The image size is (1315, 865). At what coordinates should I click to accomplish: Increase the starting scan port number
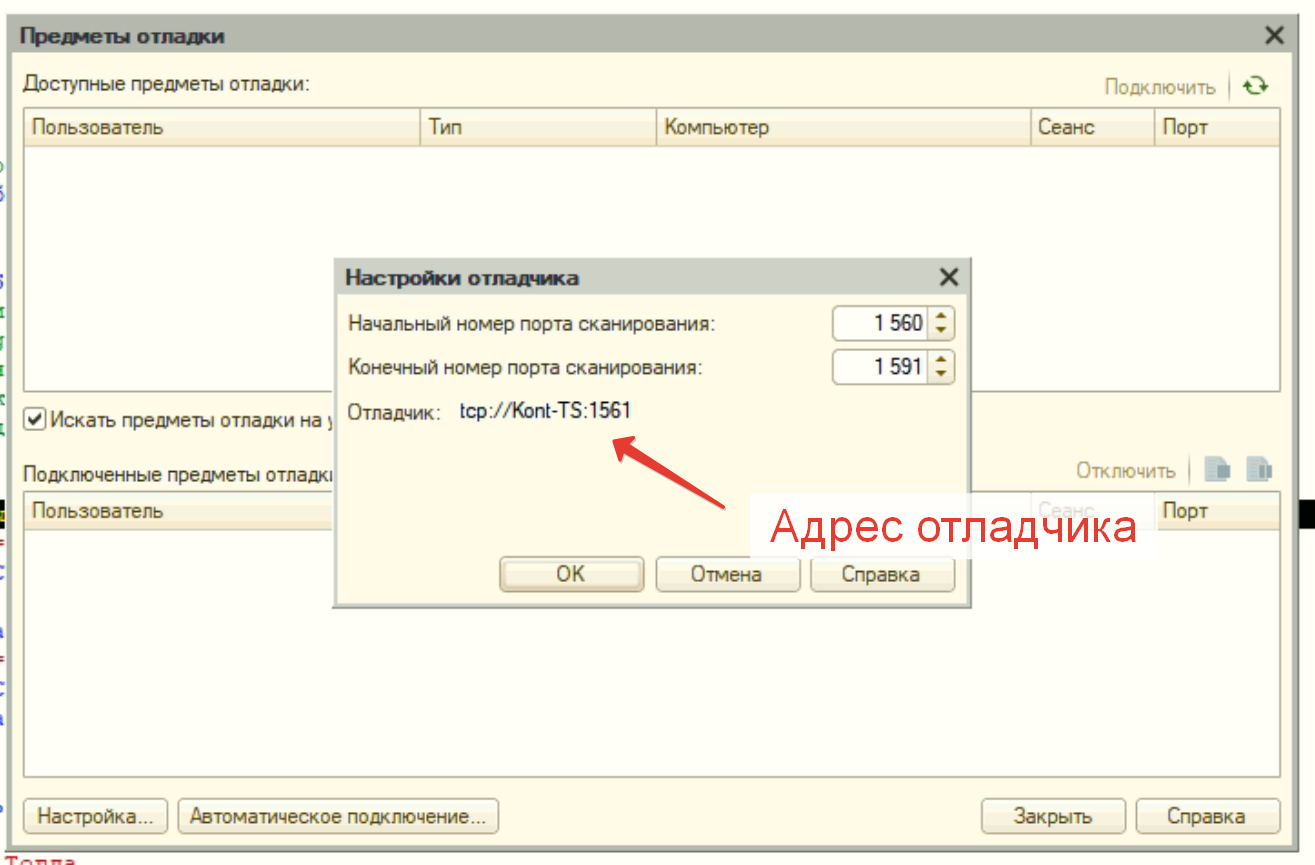pyautogui.click(x=941, y=317)
